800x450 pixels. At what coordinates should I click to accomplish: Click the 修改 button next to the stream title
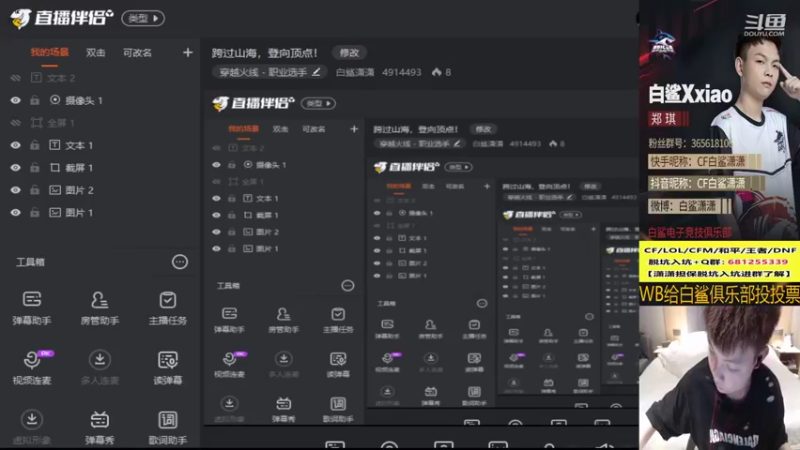click(x=349, y=53)
